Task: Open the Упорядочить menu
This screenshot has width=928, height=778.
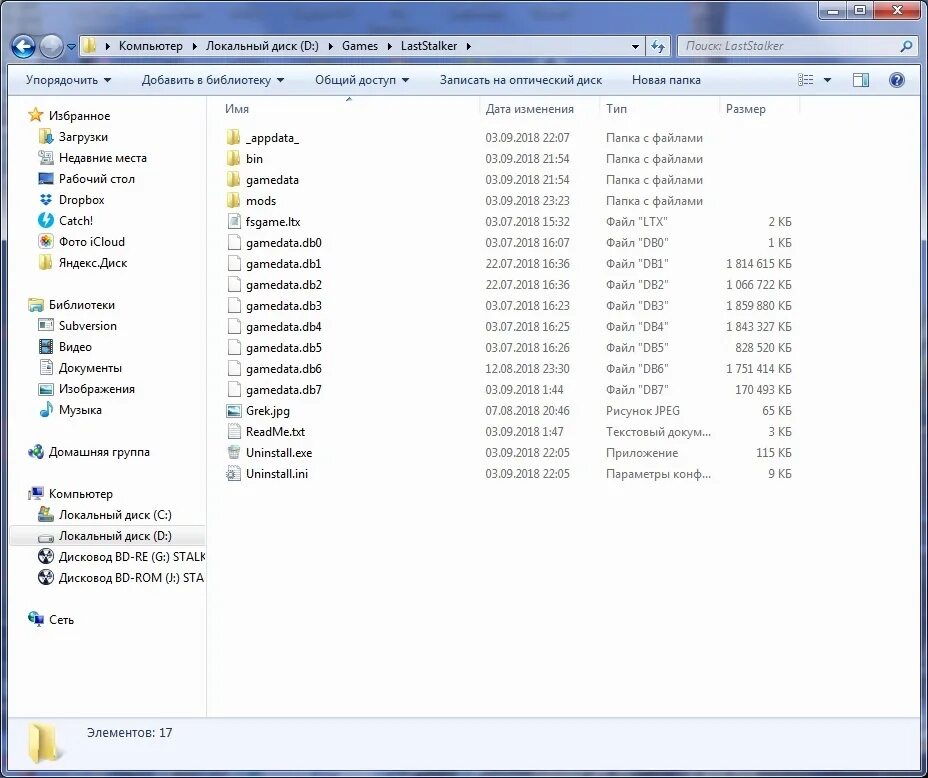Action: tap(68, 80)
